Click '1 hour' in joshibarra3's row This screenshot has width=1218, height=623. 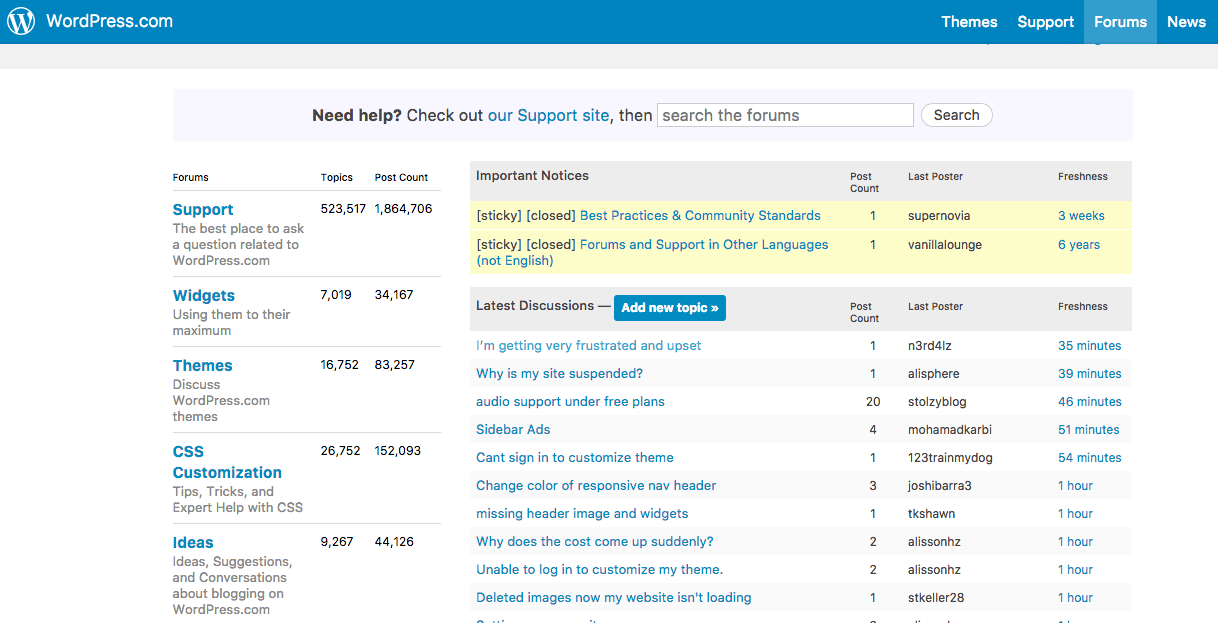click(1075, 485)
